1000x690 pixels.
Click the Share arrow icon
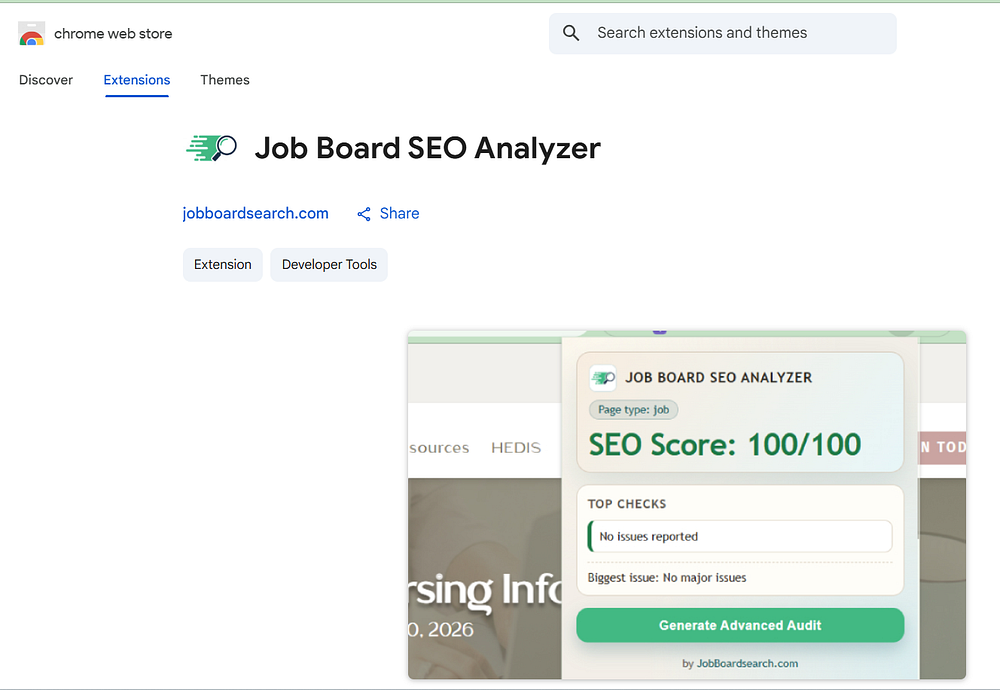click(x=364, y=214)
